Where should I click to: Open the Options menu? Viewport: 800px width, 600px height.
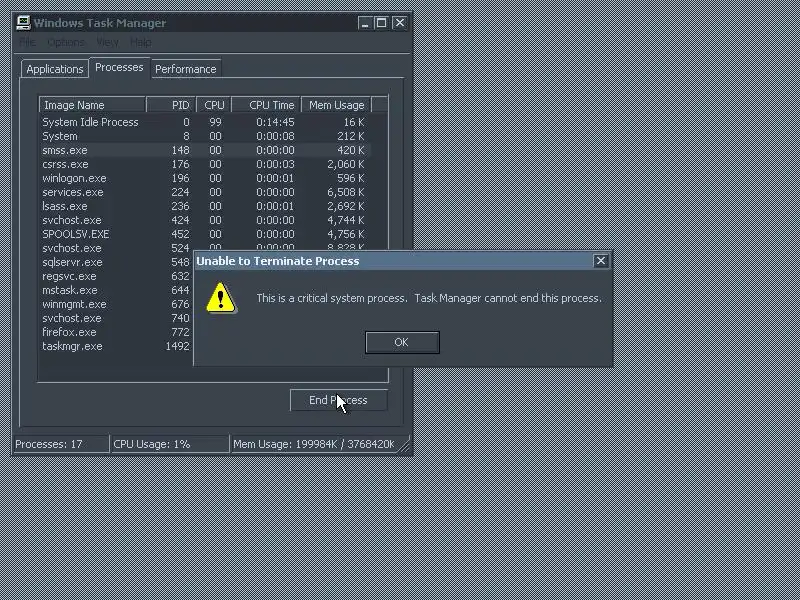(66, 42)
